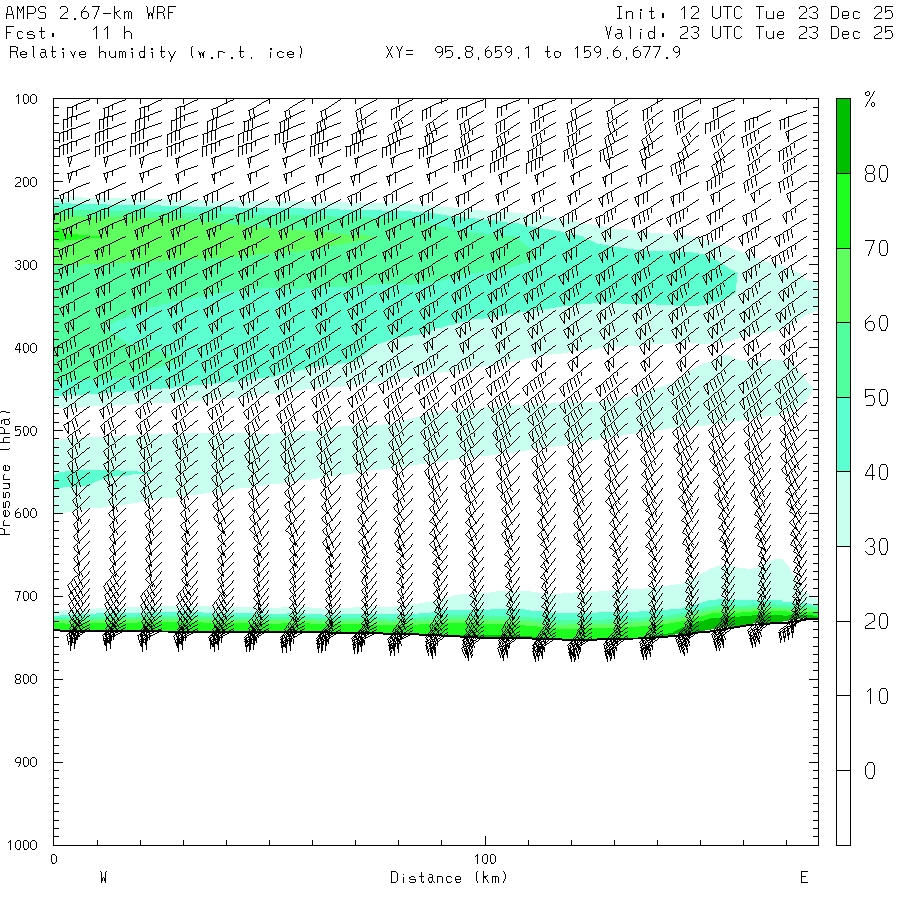This screenshot has height=900, width=900.
Task: Click the colorbar label '60'
Action: click(x=876, y=323)
